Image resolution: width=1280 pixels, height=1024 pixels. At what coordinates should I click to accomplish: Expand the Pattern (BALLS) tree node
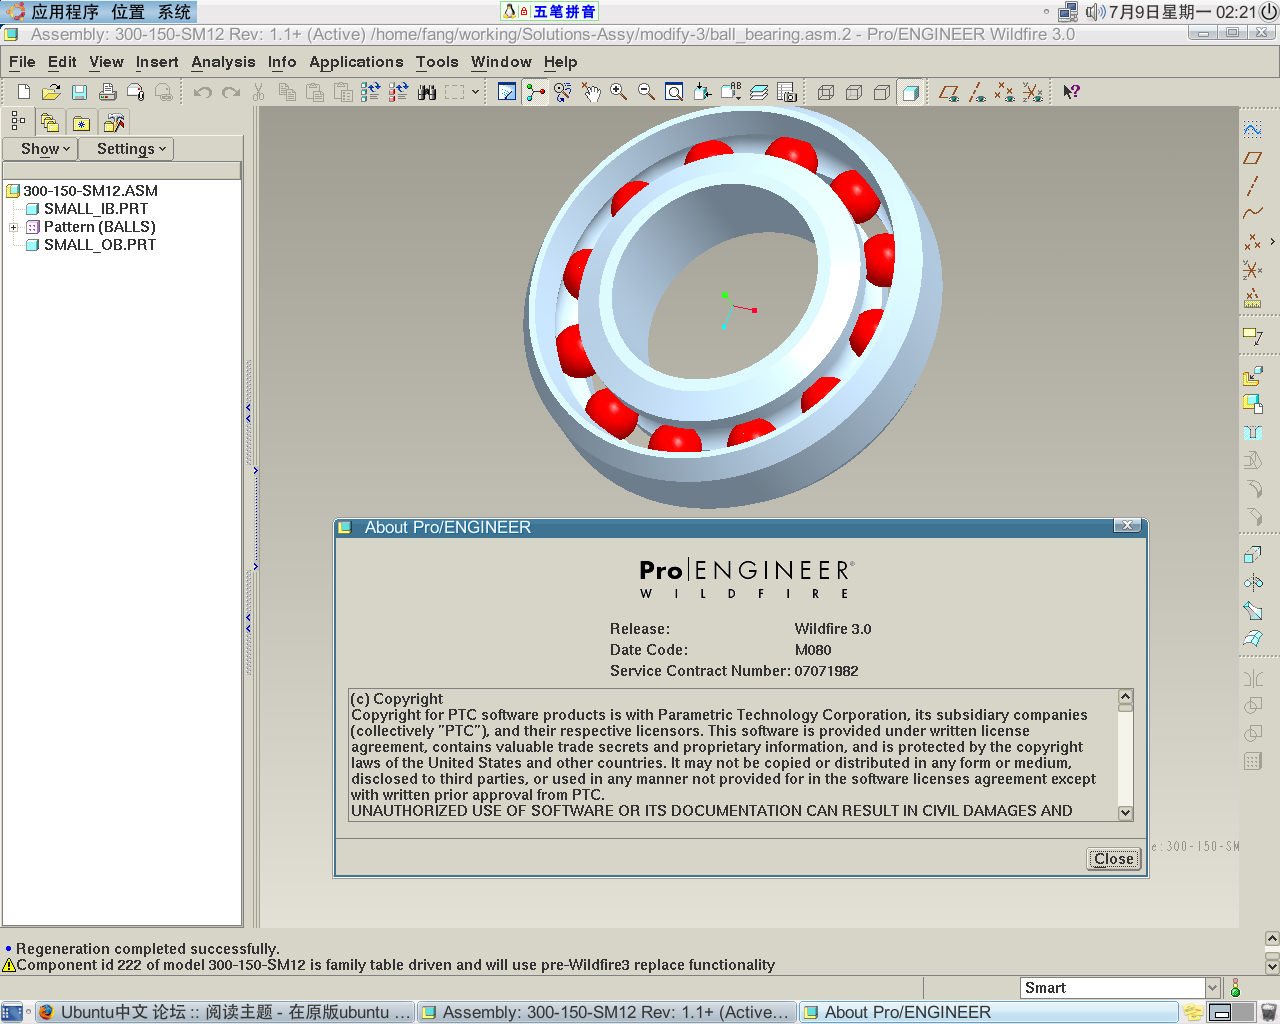click(14, 227)
